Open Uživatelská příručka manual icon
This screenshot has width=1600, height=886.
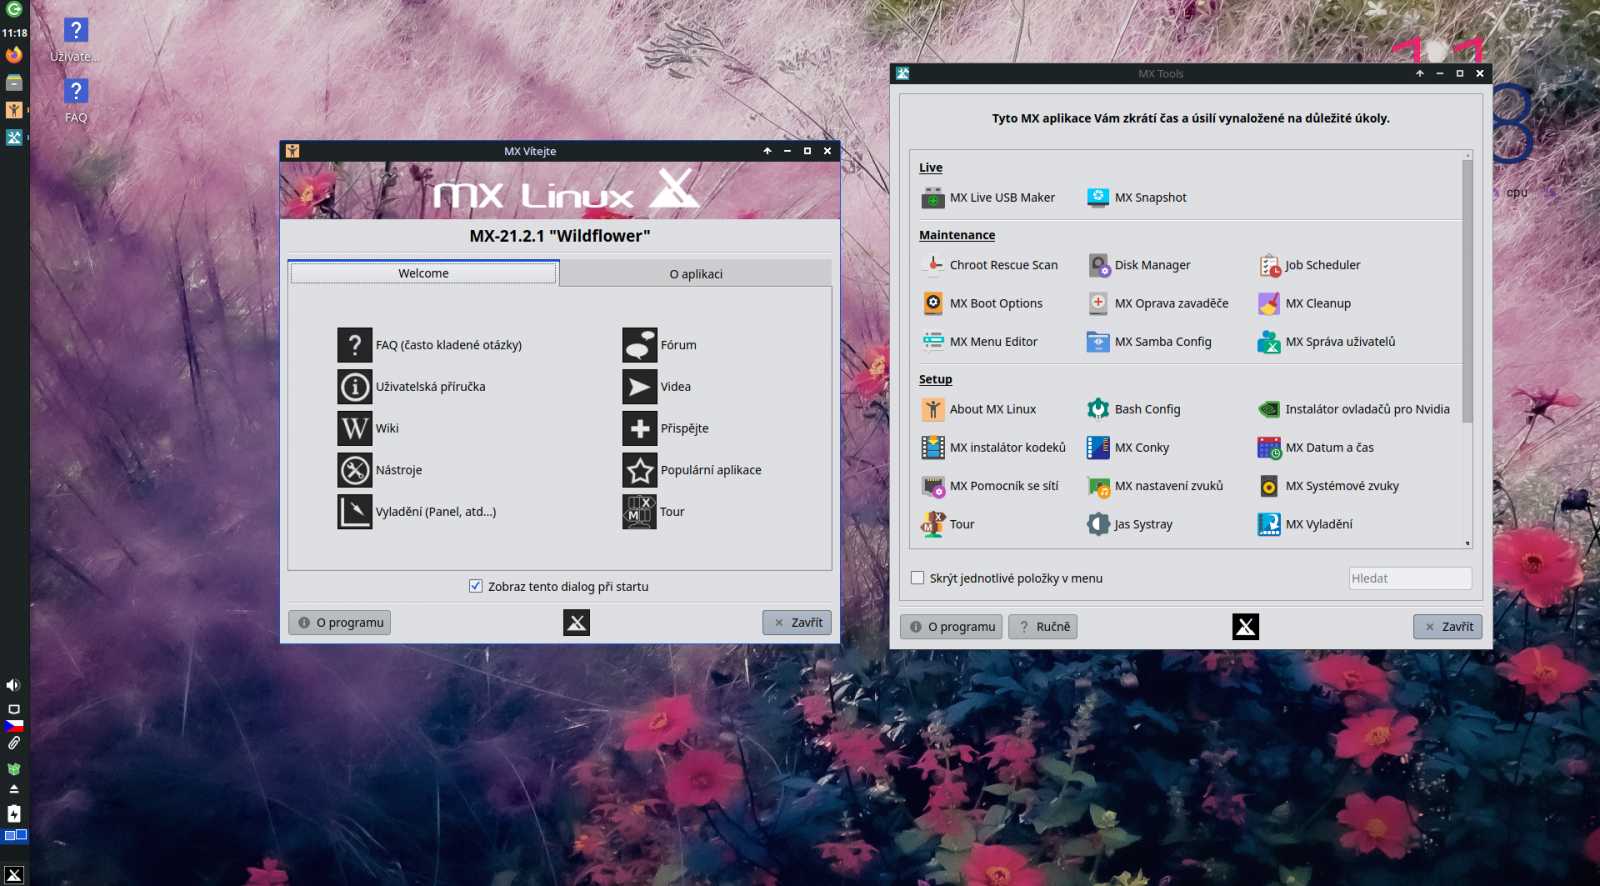(354, 387)
